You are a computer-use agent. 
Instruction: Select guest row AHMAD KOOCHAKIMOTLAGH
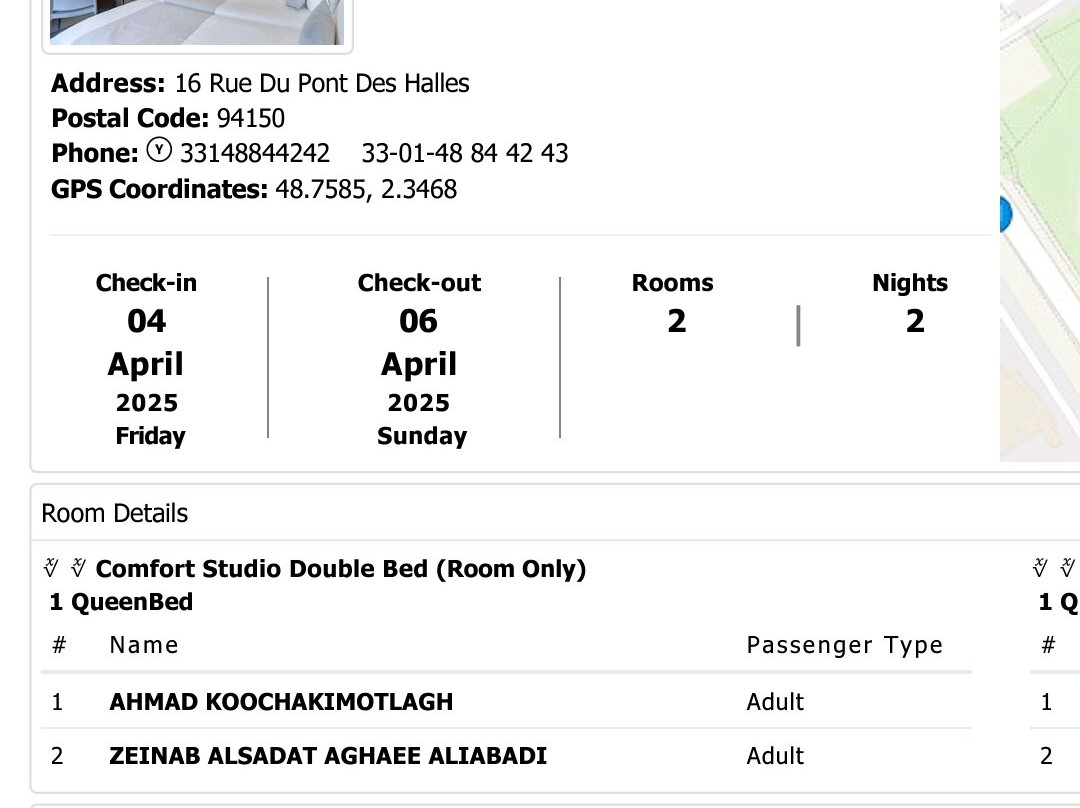tap(281, 702)
